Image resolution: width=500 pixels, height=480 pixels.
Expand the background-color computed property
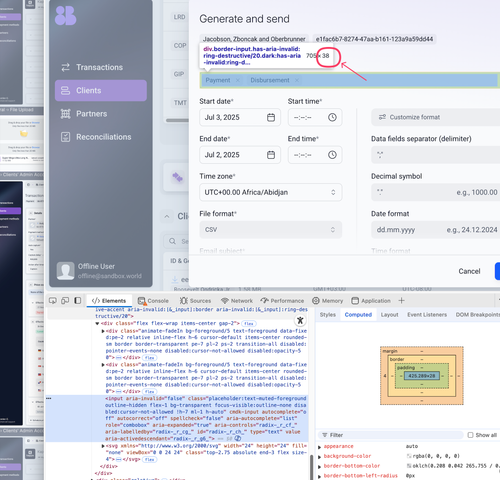tap(320, 456)
